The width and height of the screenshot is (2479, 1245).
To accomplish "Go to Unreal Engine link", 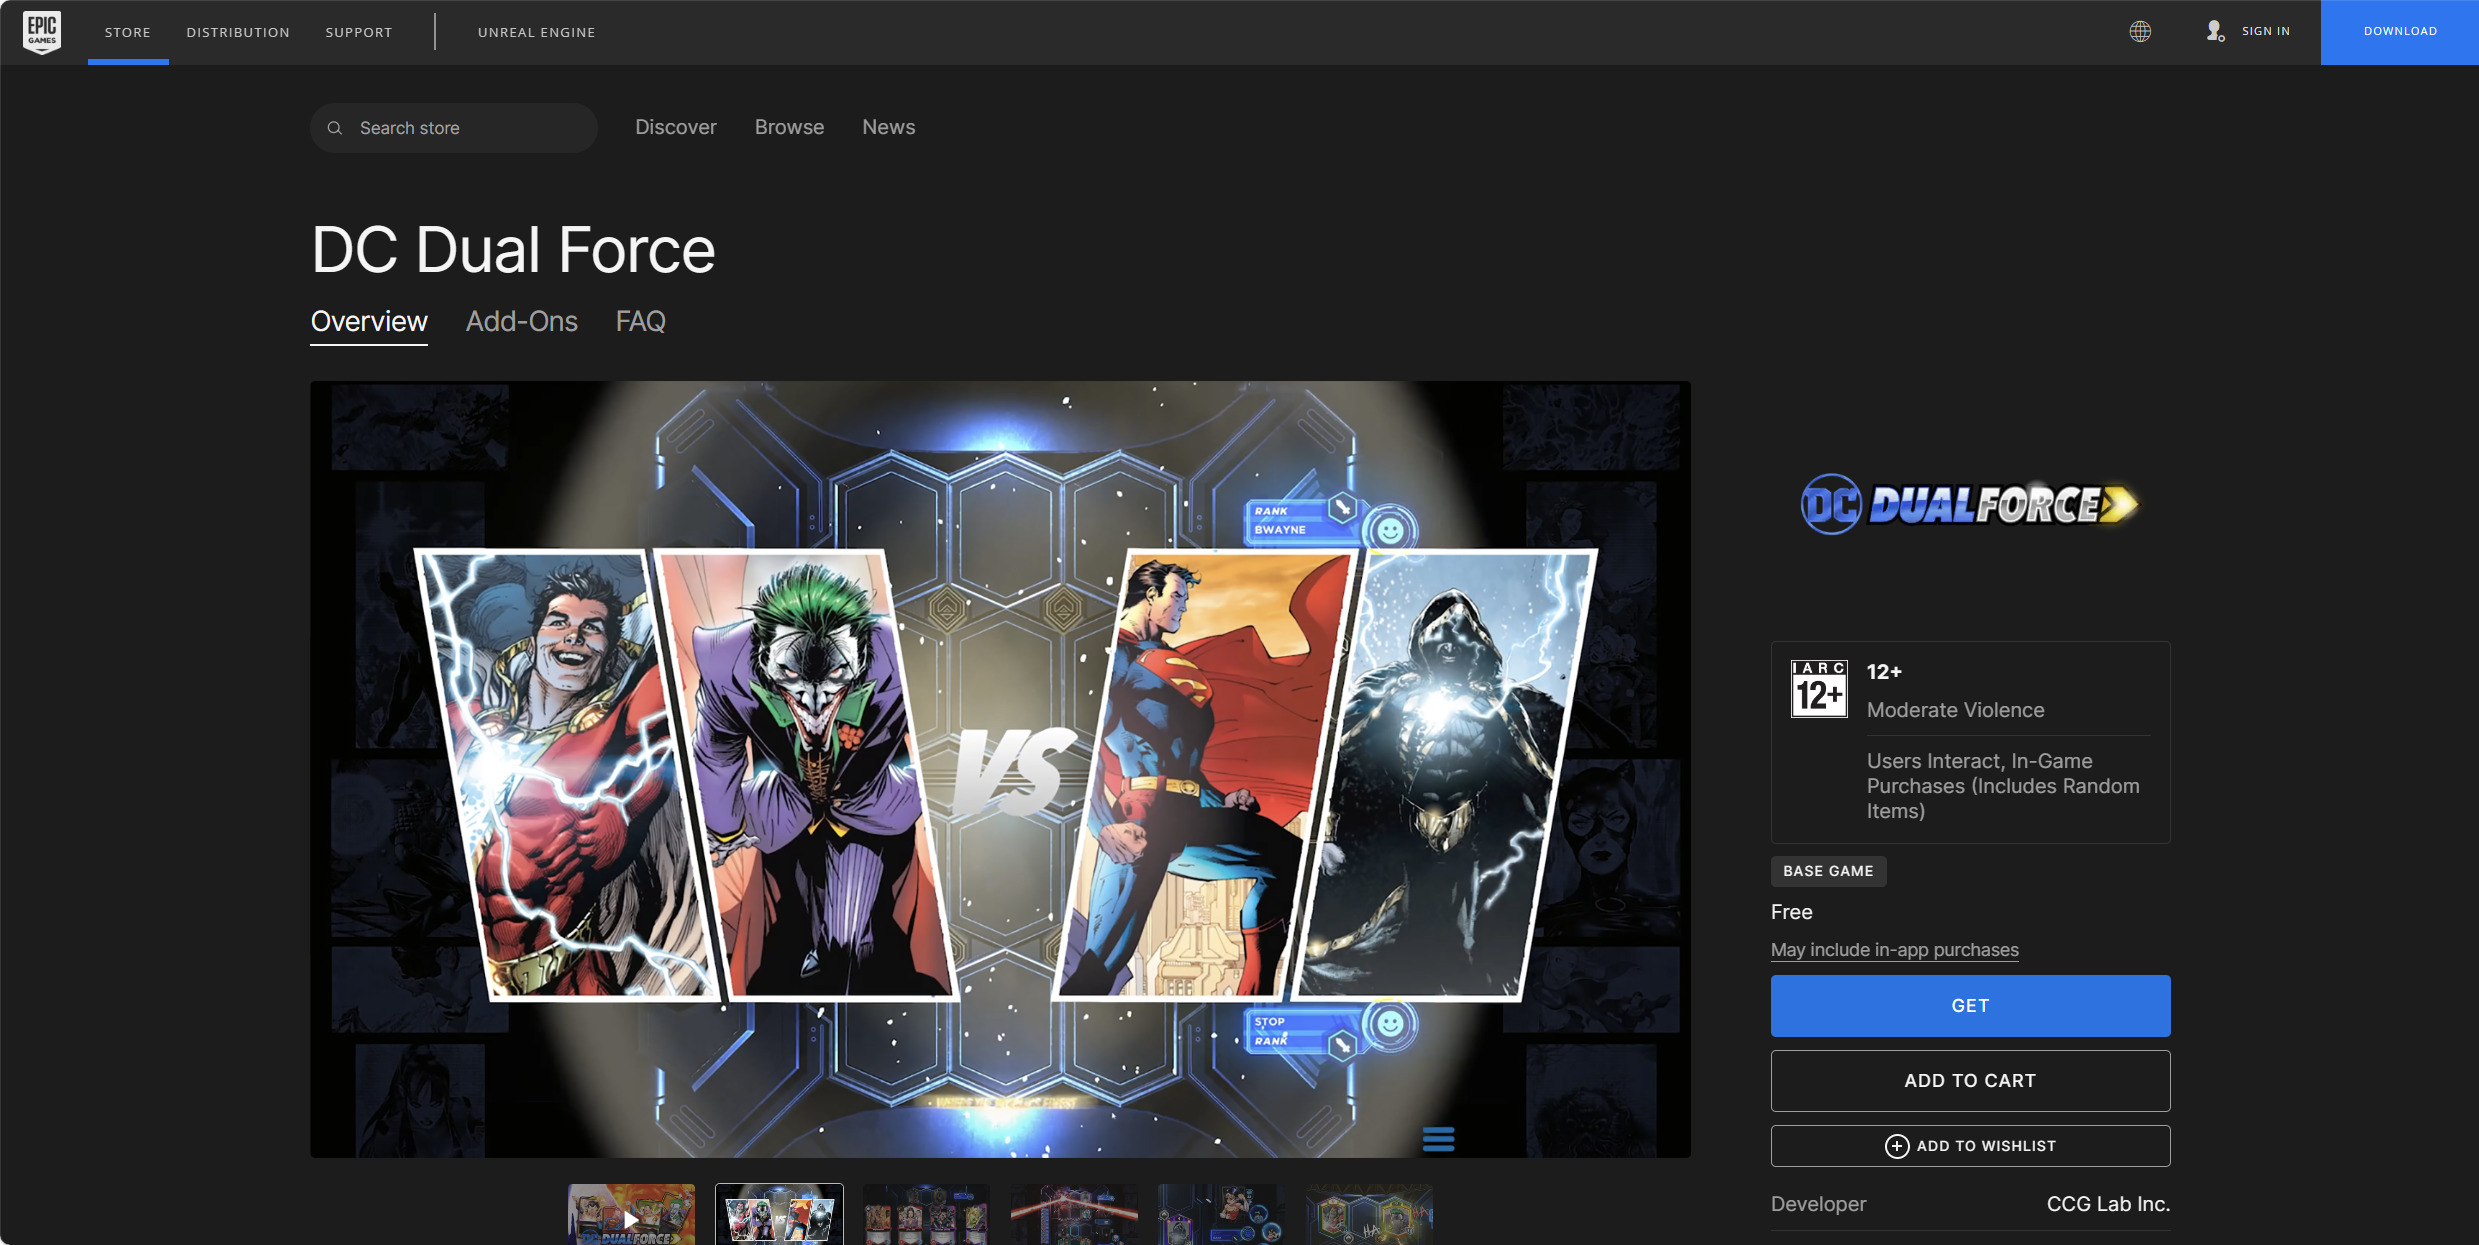I will click(536, 32).
